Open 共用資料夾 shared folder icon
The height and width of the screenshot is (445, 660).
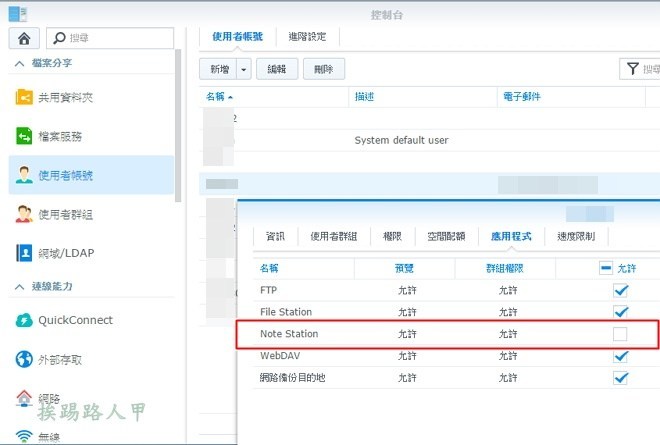pyautogui.click(x=25, y=97)
